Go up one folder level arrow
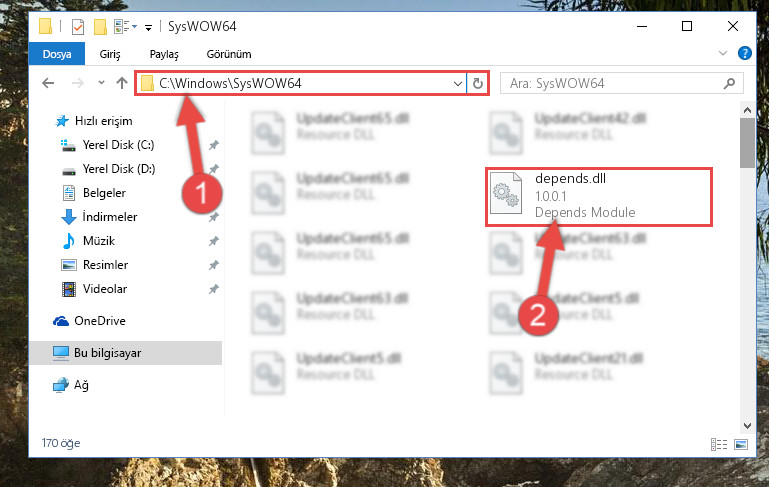Image resolution: width=769 pixels, height=487 pixels. click(x=122, y=83)
